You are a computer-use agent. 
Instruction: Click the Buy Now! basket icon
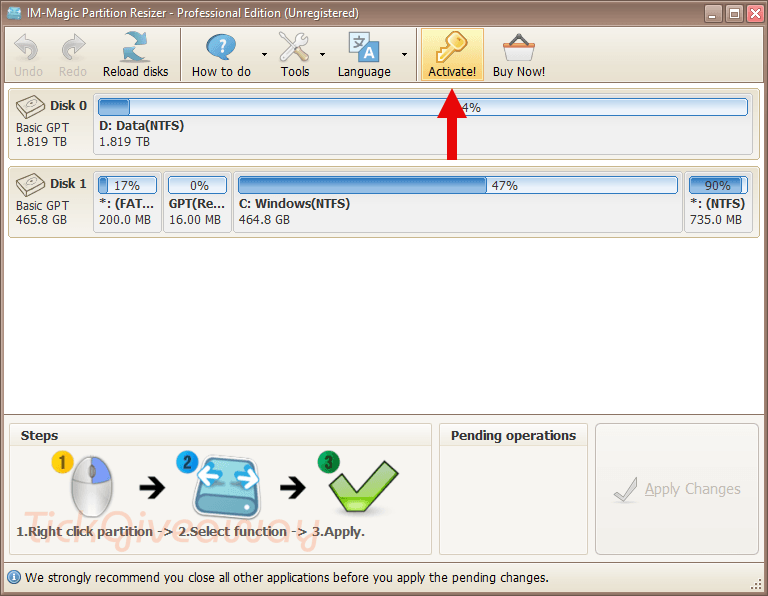pyautogui.click(x=519, y=48)
